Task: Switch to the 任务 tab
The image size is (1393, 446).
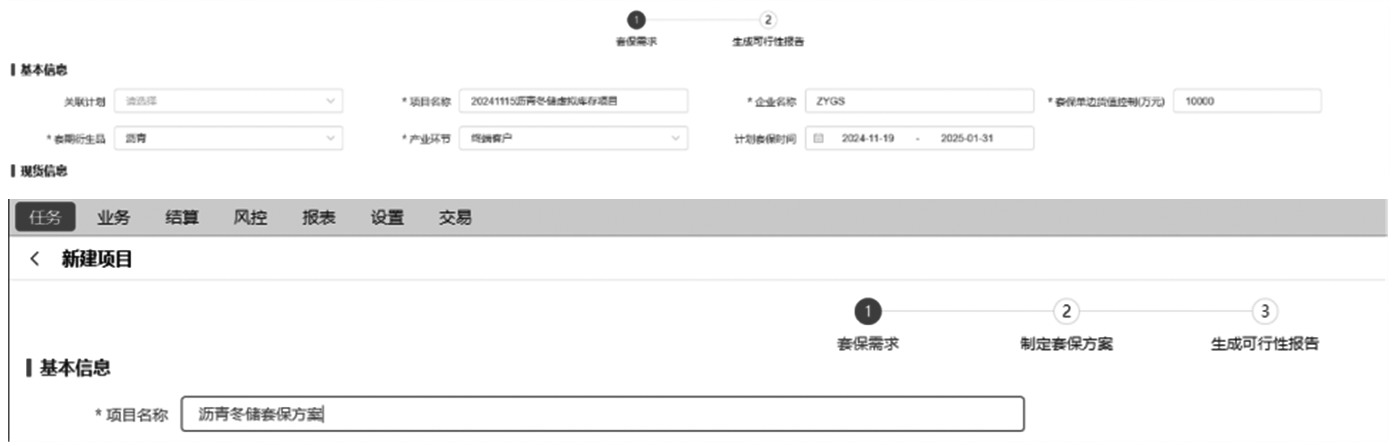Action: coord(46,218)
